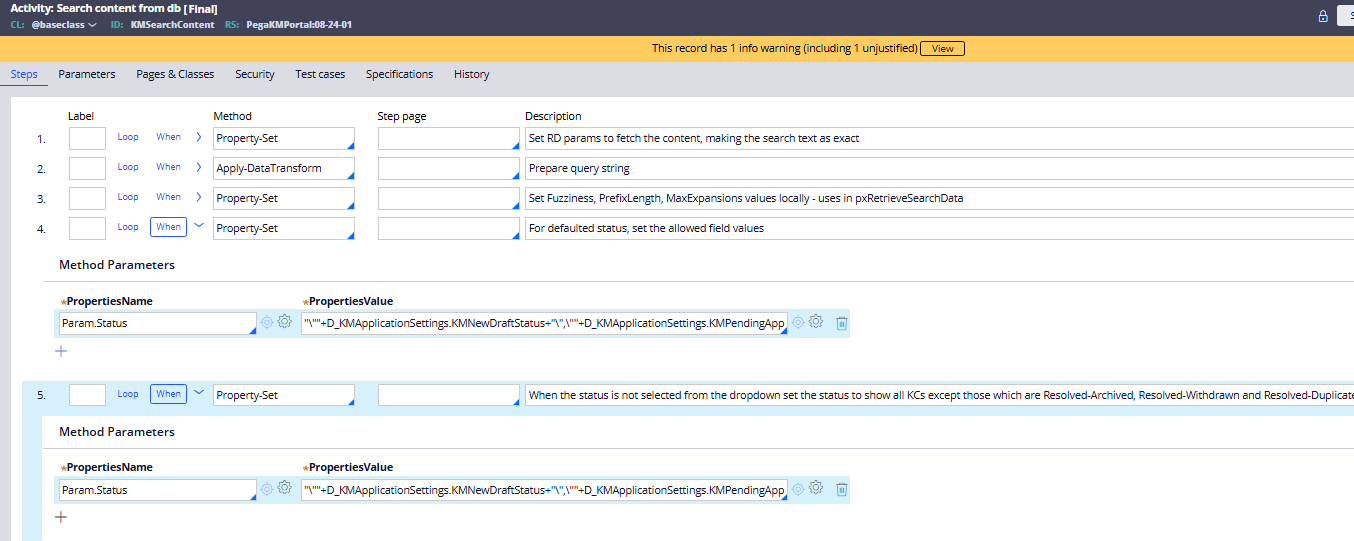Click target icon next to step 5 PropertiesValue
The width and height of the screenshot is (1354, 541).
pos(798,489)
